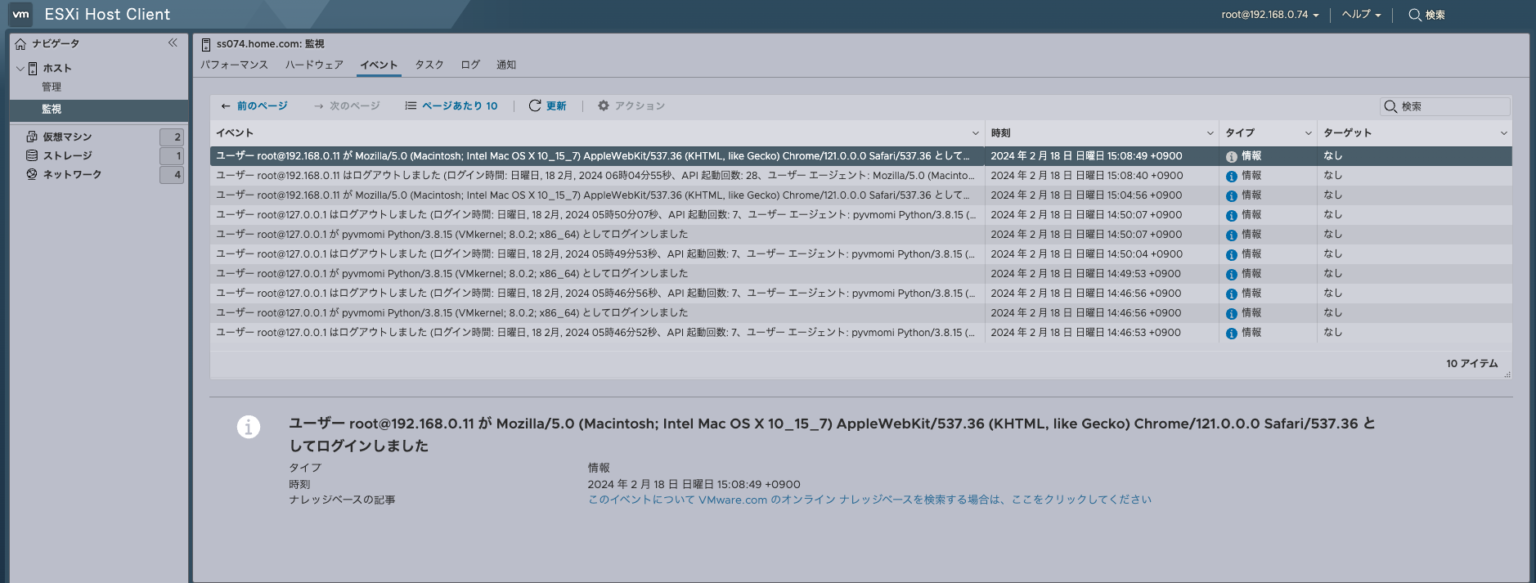
Task: Open ネットワーク in navigator
Action: pyautogui.click(x=72, y=175)
